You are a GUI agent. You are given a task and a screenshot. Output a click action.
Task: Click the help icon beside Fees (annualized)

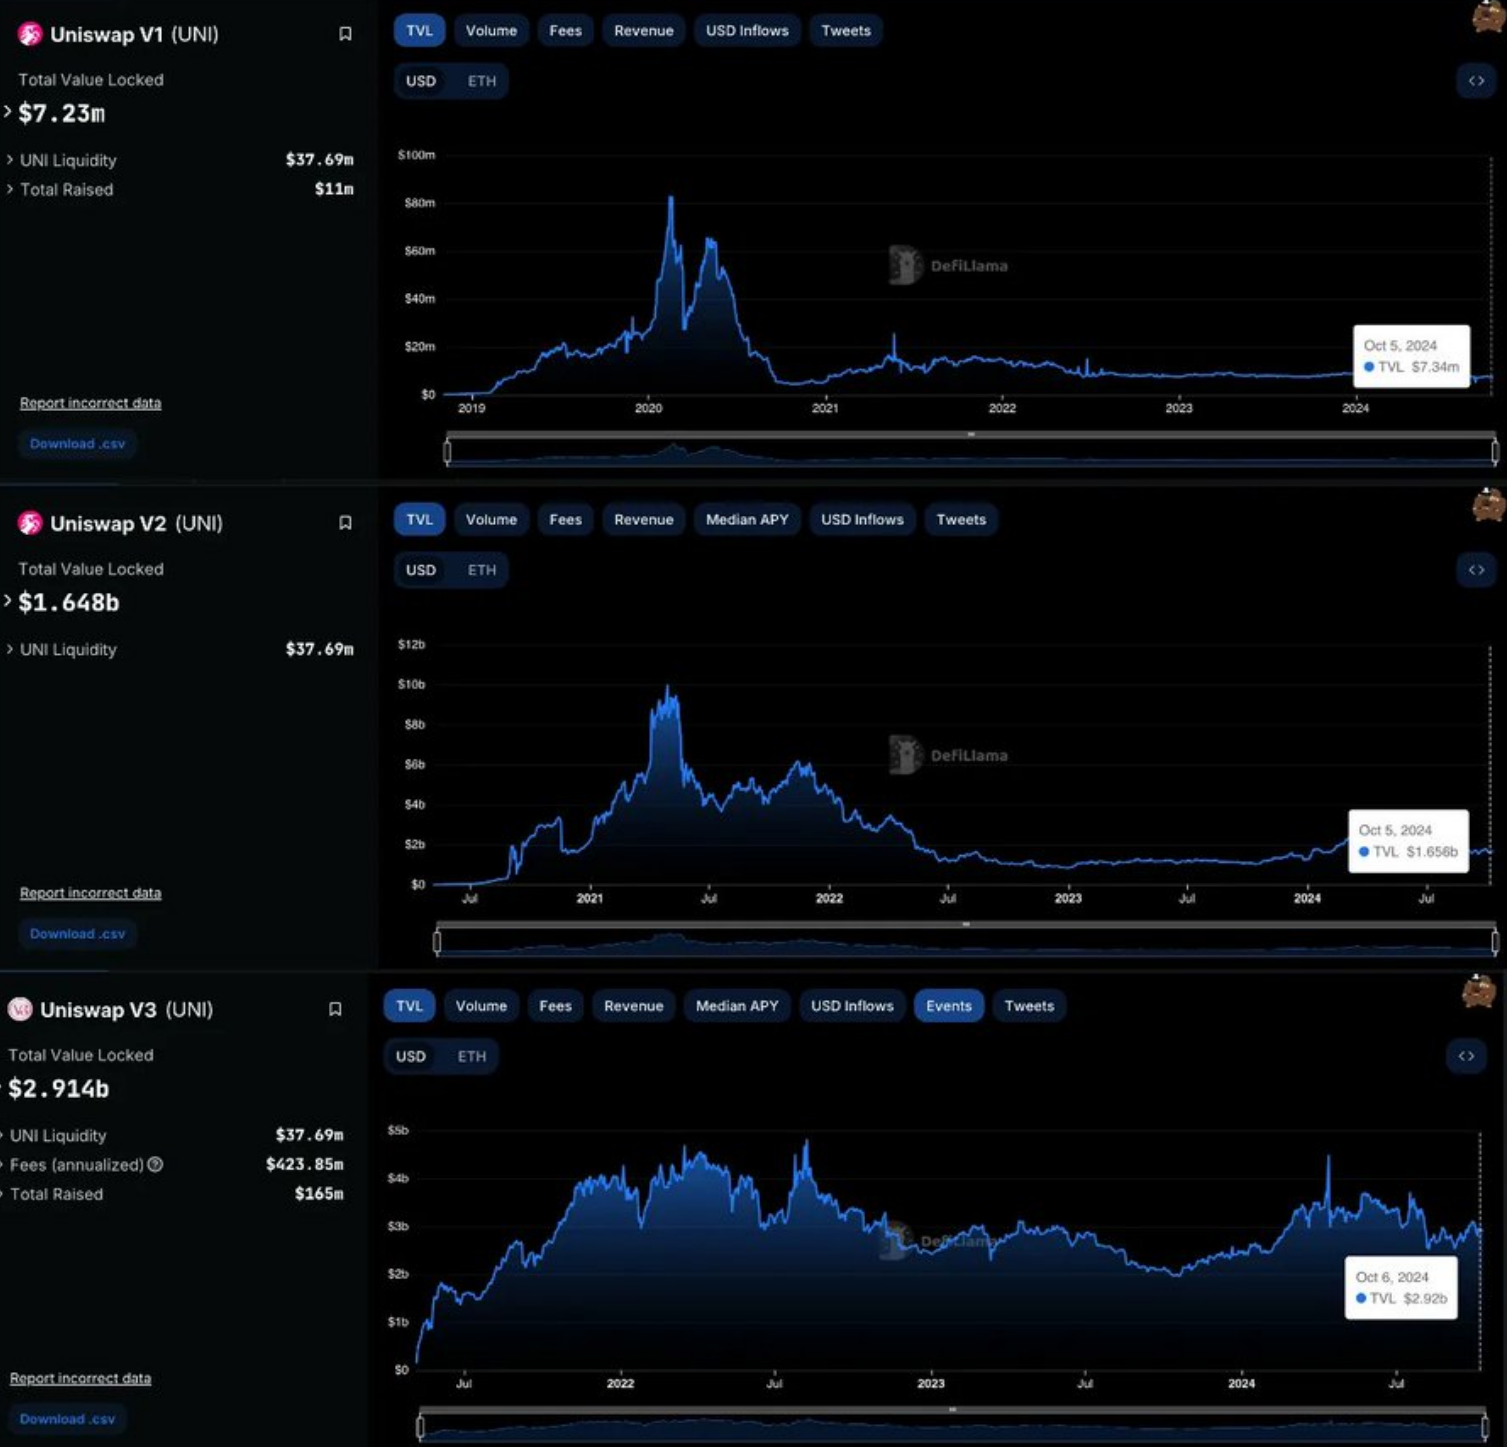click(x=155, y=1165)
